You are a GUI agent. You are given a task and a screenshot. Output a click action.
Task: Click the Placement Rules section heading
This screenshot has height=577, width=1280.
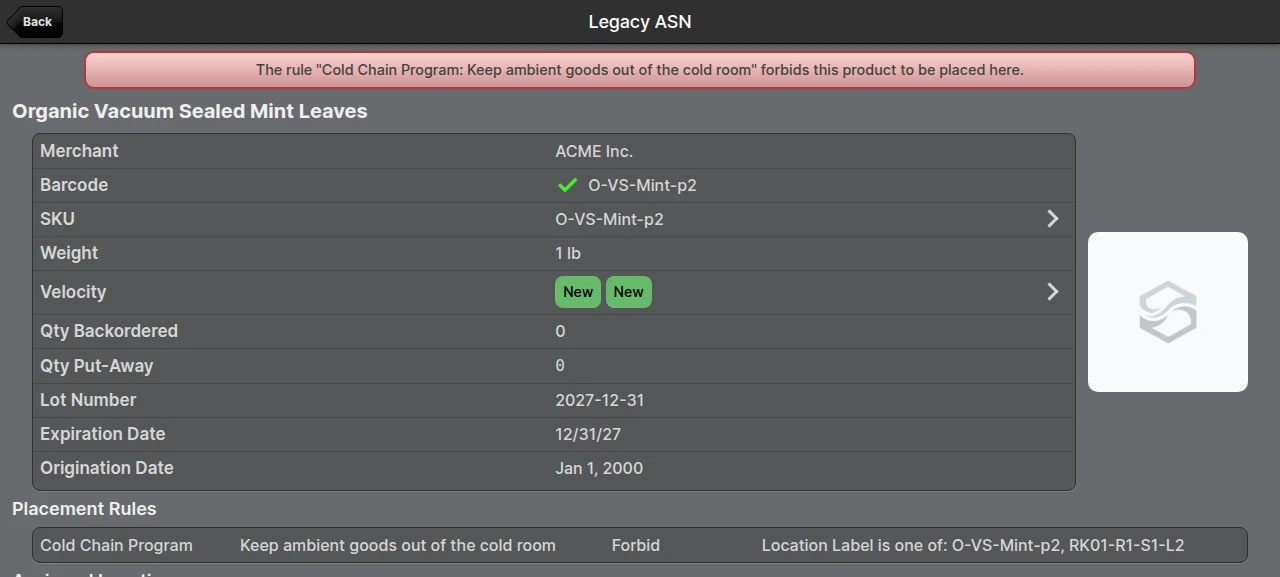coord(84,509)
